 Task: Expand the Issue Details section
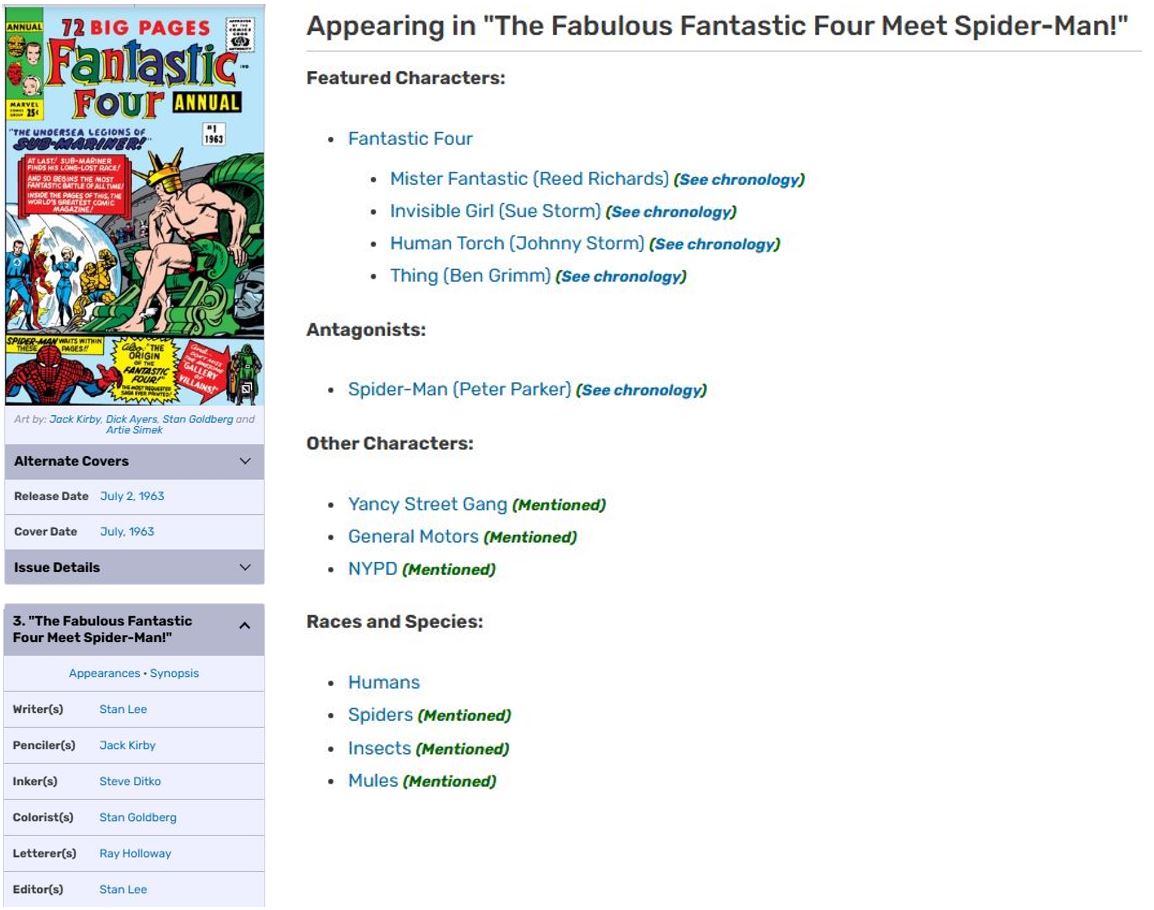[246, 567]
